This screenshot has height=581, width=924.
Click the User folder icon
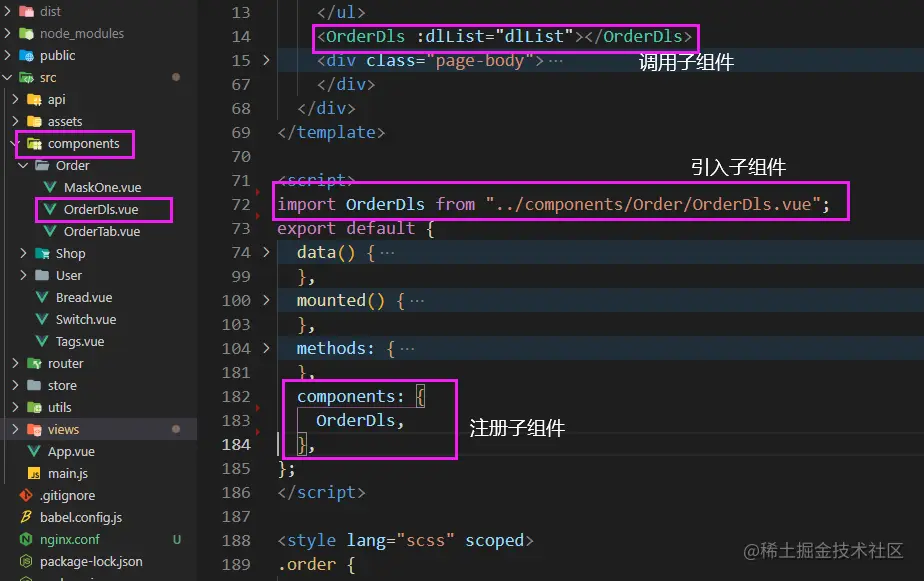tap(42, 275)
